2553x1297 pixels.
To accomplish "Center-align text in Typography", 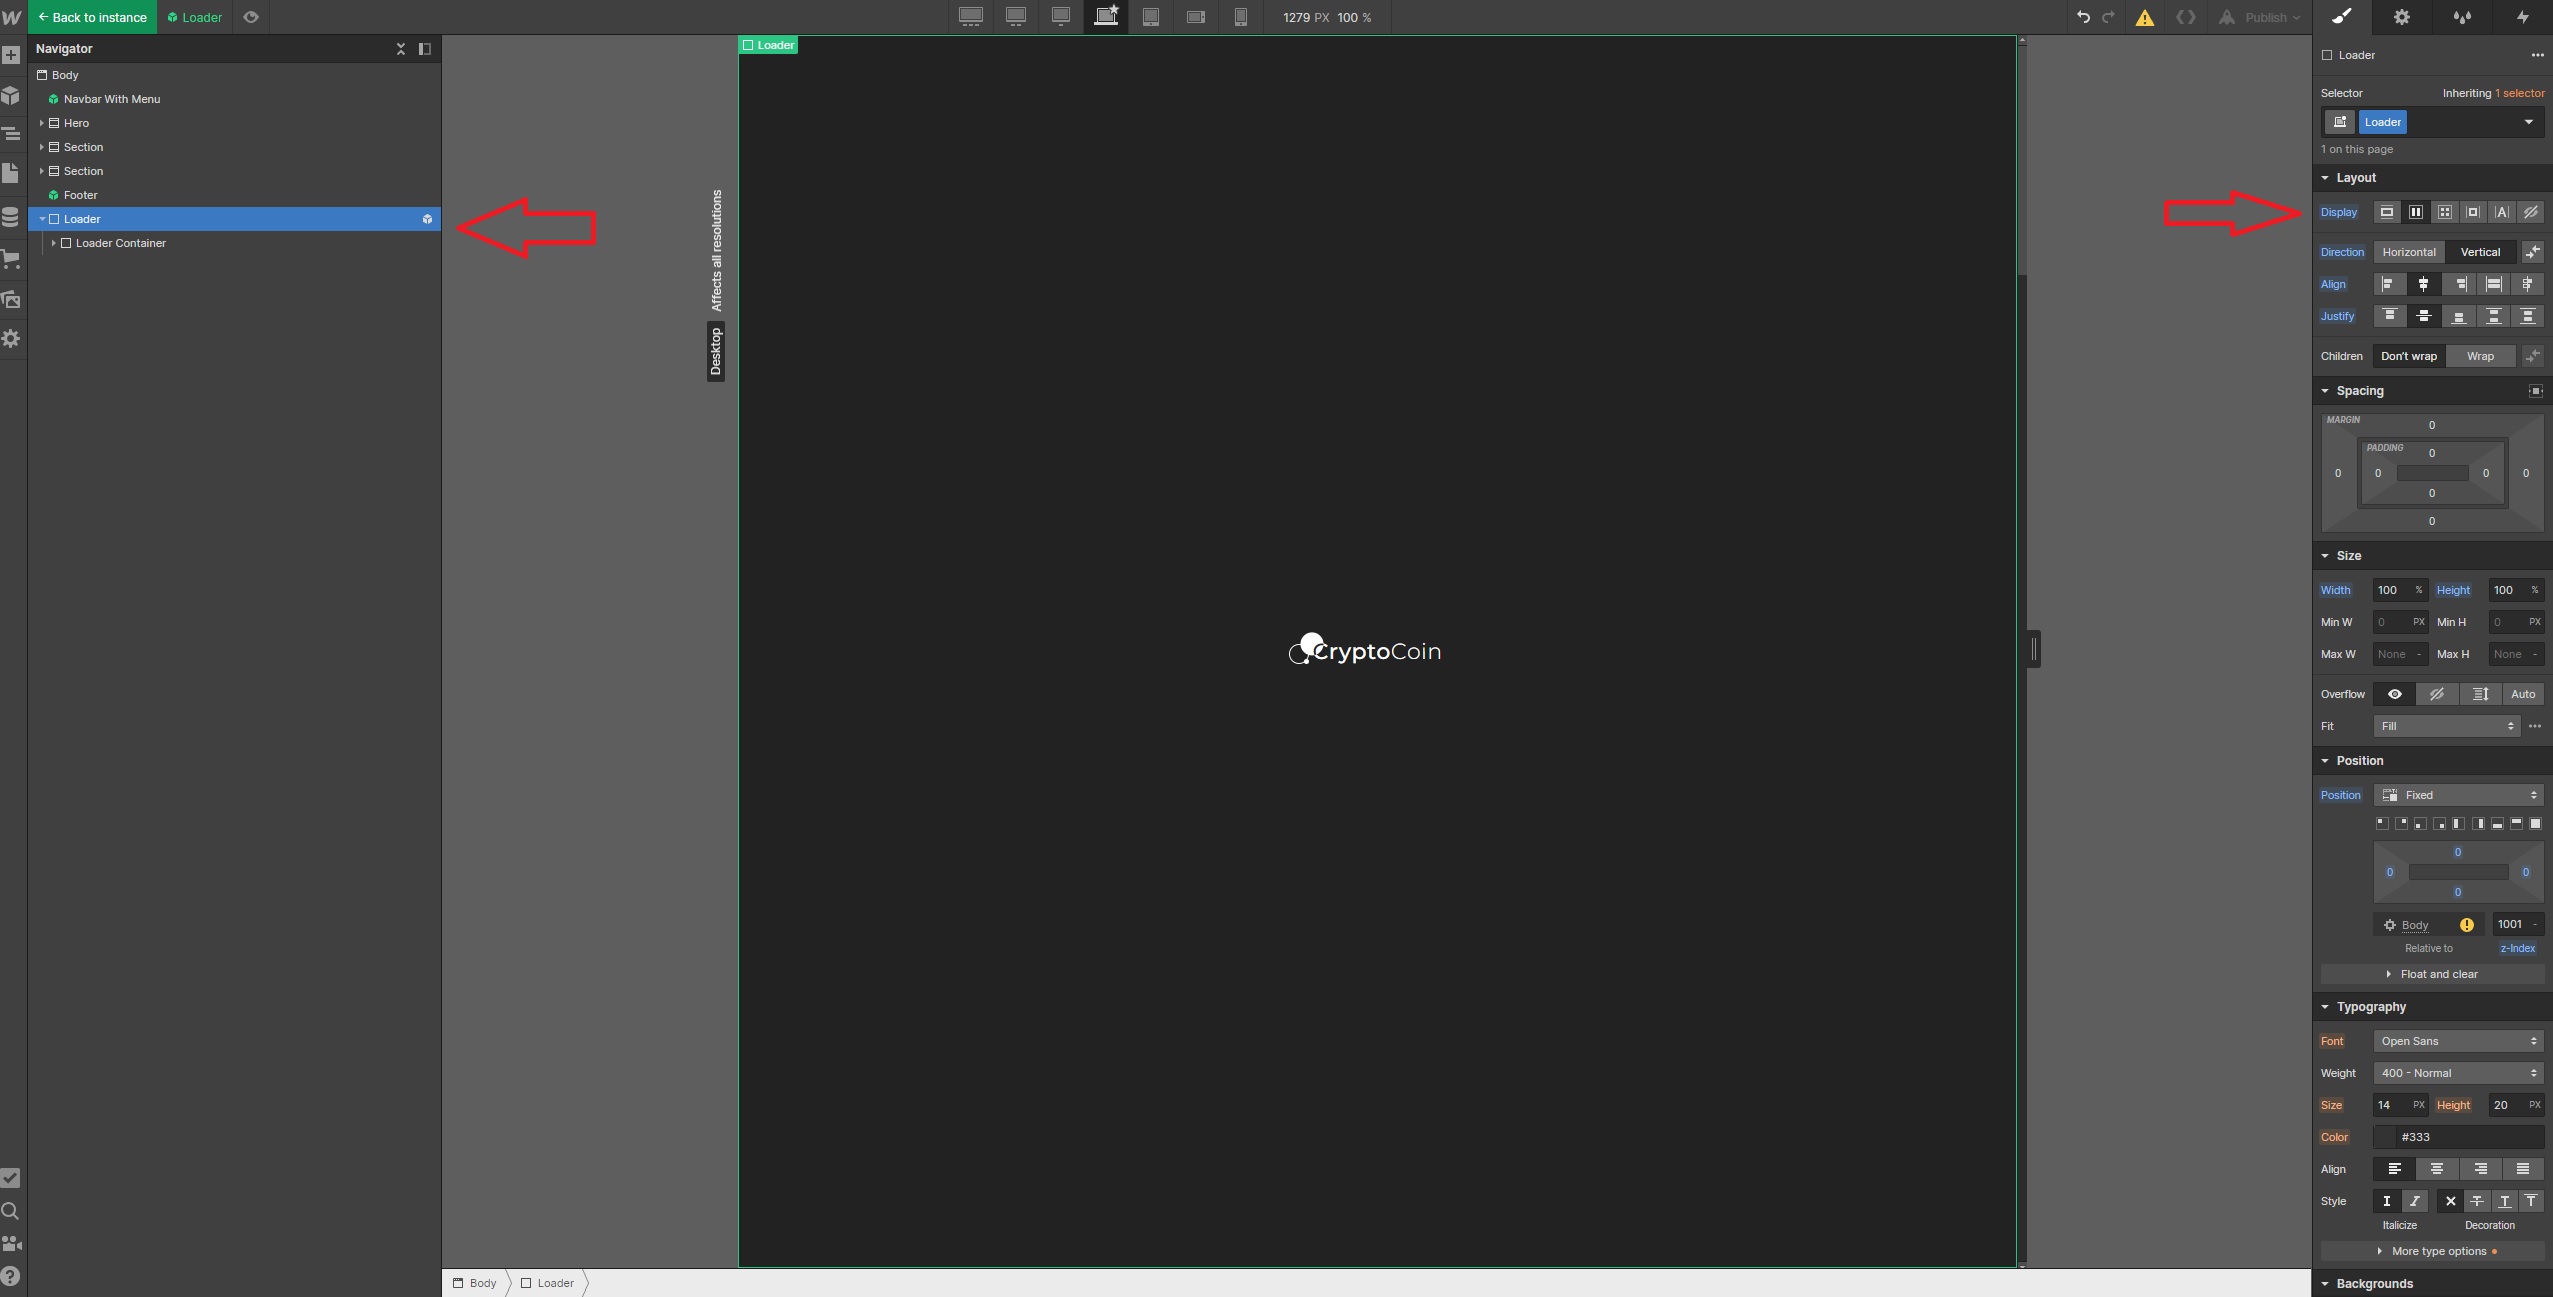I will pos(2437,1169).
